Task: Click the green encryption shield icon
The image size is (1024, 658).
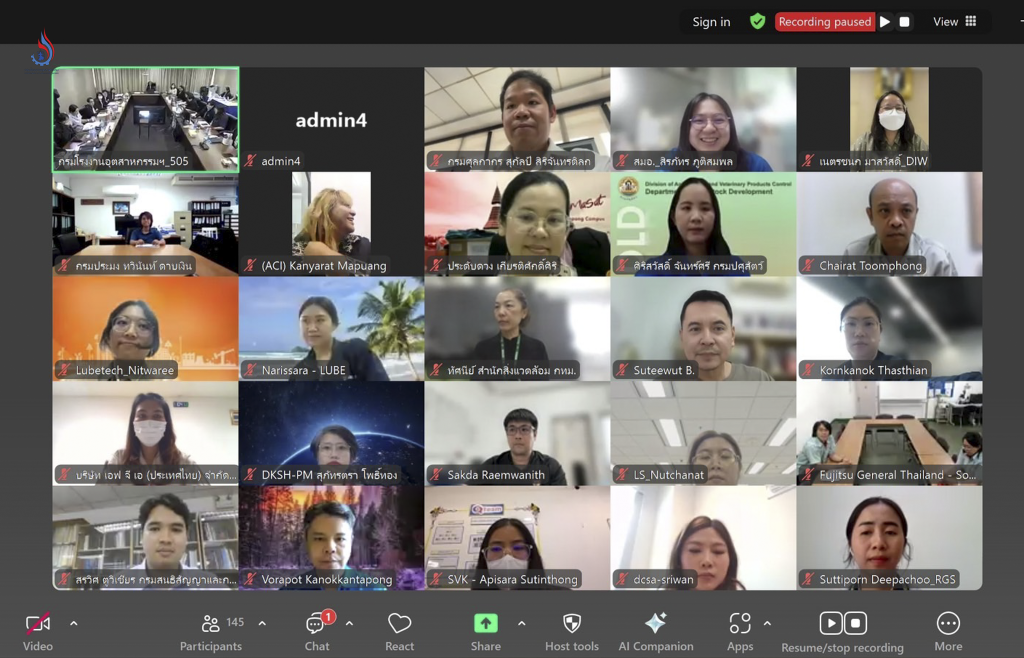Action: (758, 21)
